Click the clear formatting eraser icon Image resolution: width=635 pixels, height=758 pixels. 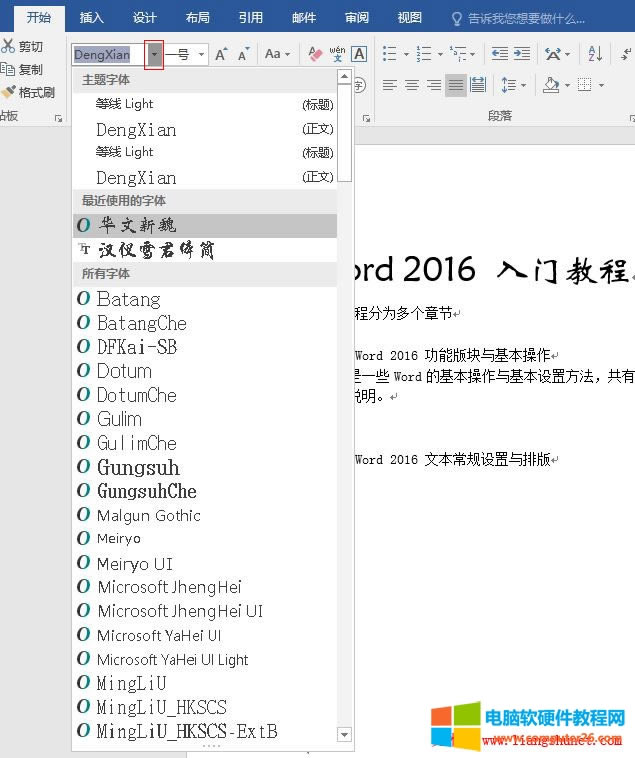[315, 54]
